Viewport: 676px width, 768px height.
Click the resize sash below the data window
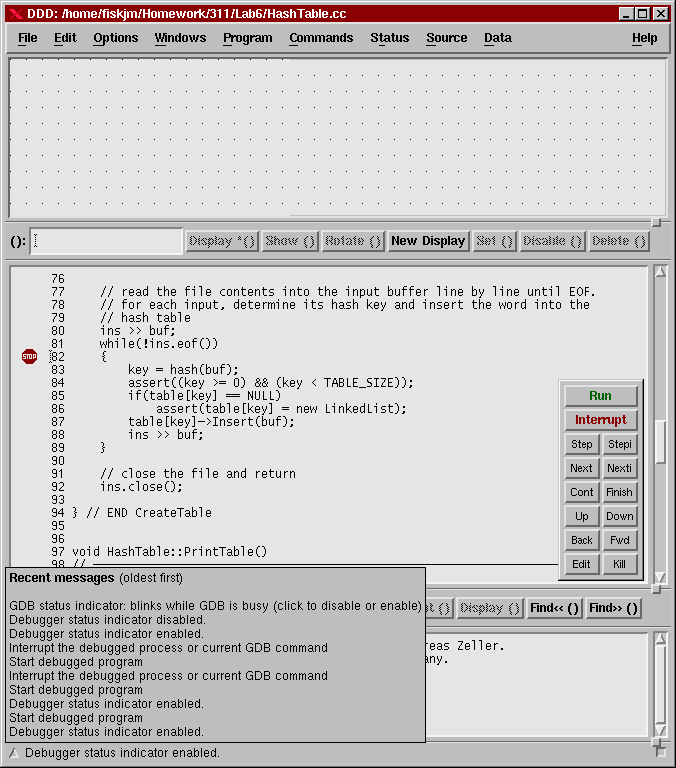[x=656, y=221]
